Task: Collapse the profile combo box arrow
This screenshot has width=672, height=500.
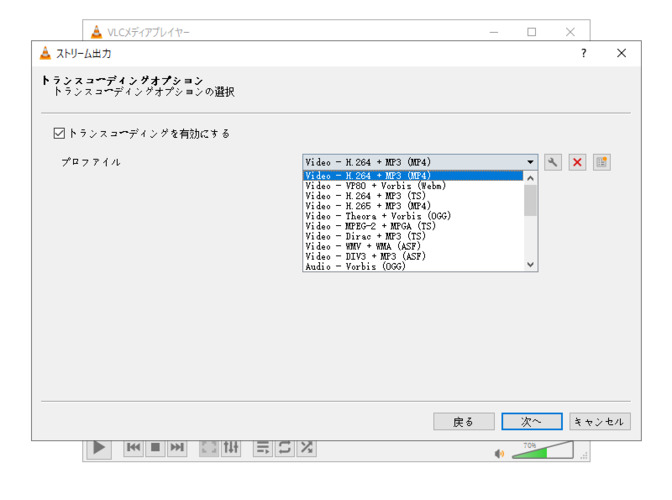Action: coord(530,162)
